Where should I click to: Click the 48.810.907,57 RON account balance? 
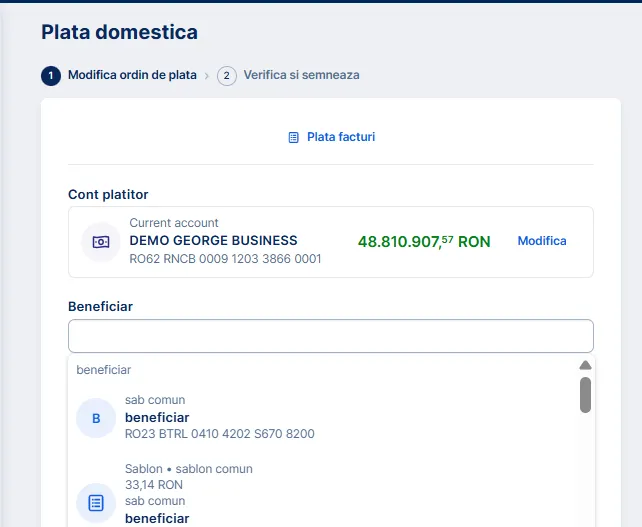pyautogui.click(x=424, y=242)
